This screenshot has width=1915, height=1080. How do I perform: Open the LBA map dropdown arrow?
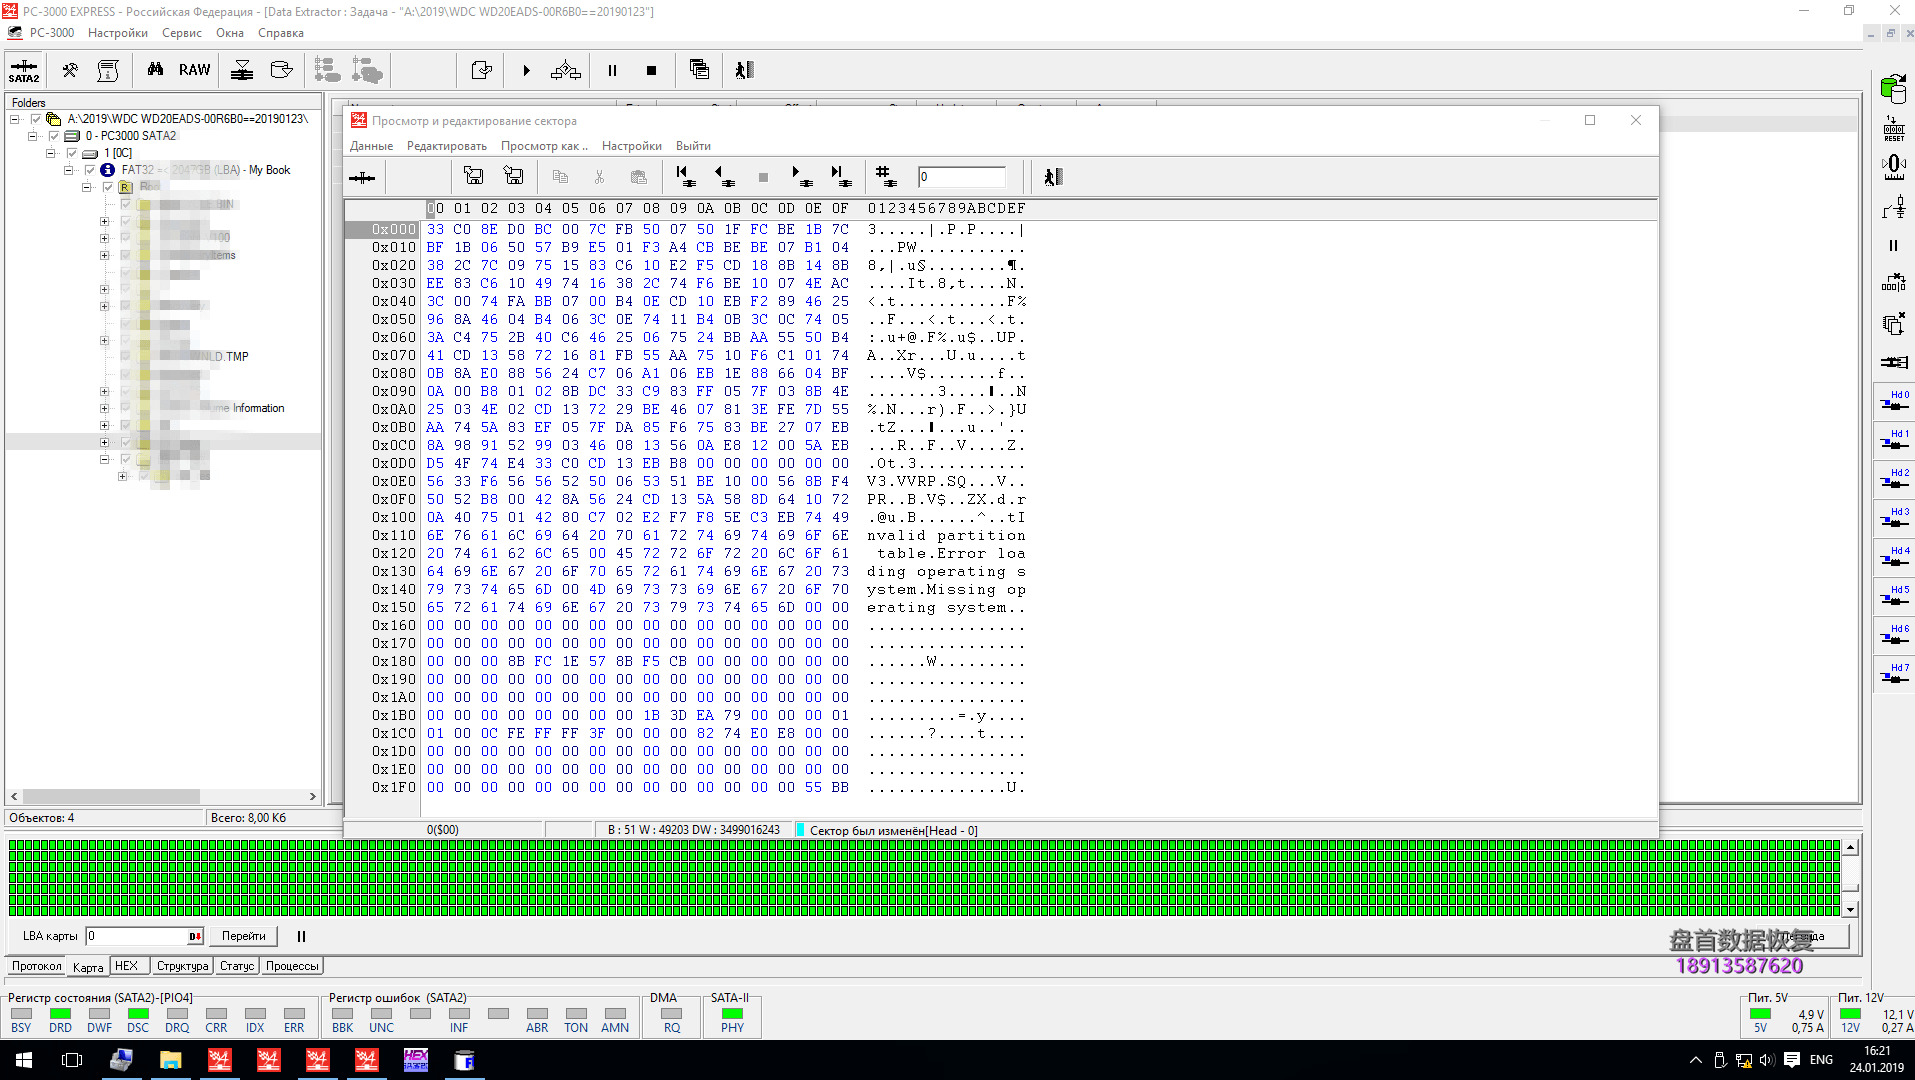pos(194,937)
